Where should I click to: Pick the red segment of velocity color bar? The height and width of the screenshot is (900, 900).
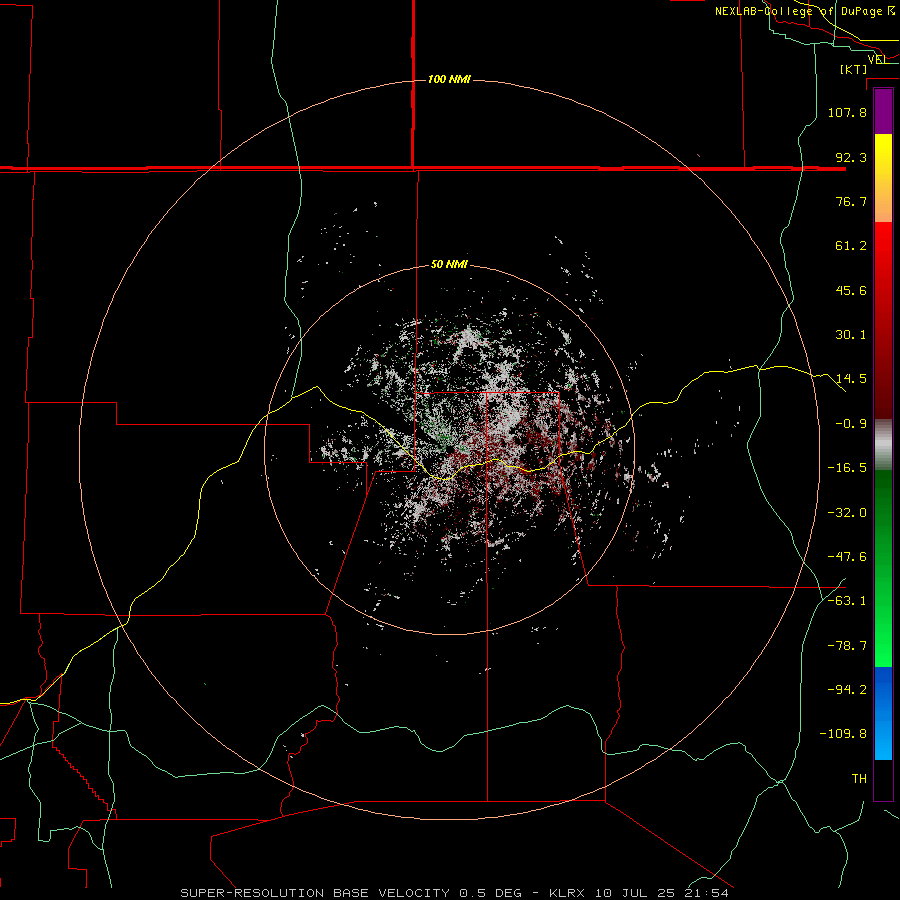point(883,320)
